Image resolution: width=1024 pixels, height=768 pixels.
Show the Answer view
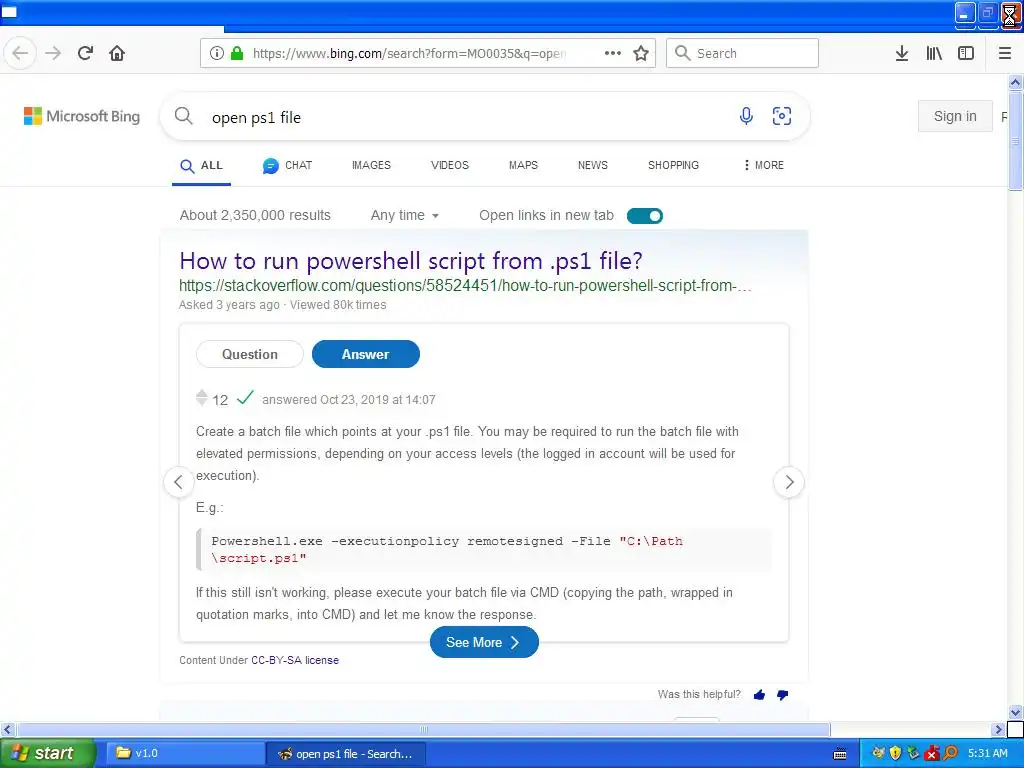(x=366, y=354)
